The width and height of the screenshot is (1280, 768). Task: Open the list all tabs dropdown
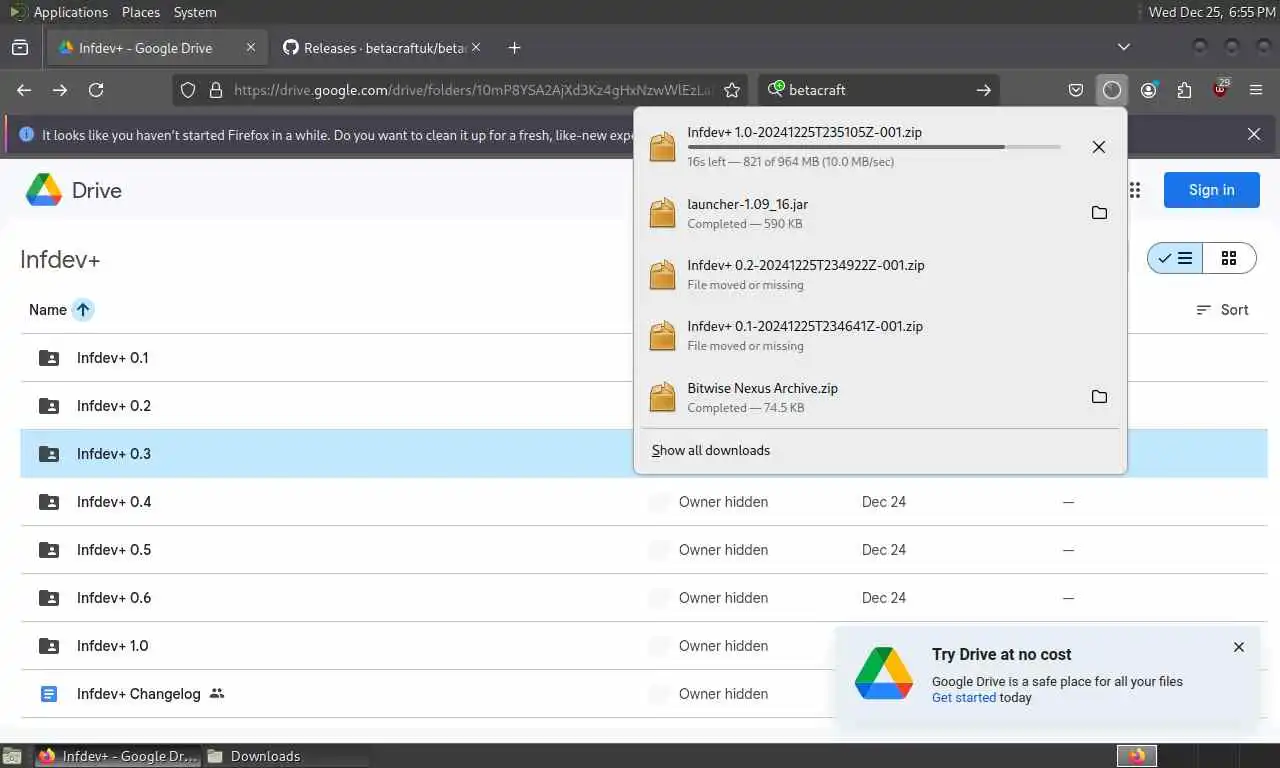(x=1124, y=47)
